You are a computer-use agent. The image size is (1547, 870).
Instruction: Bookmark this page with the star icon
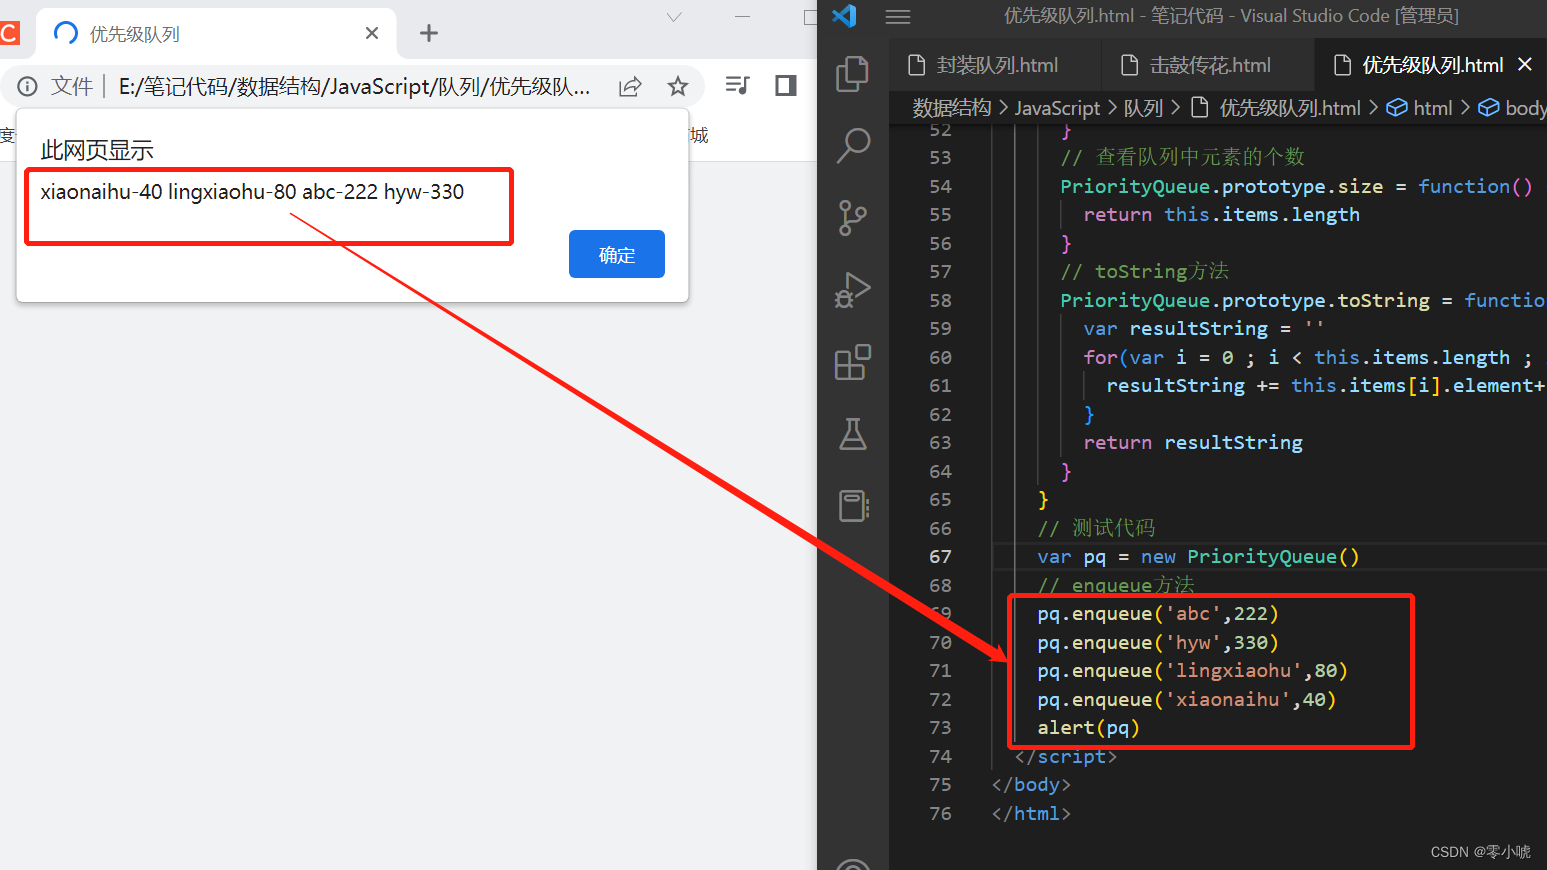(x=678, y=86)
